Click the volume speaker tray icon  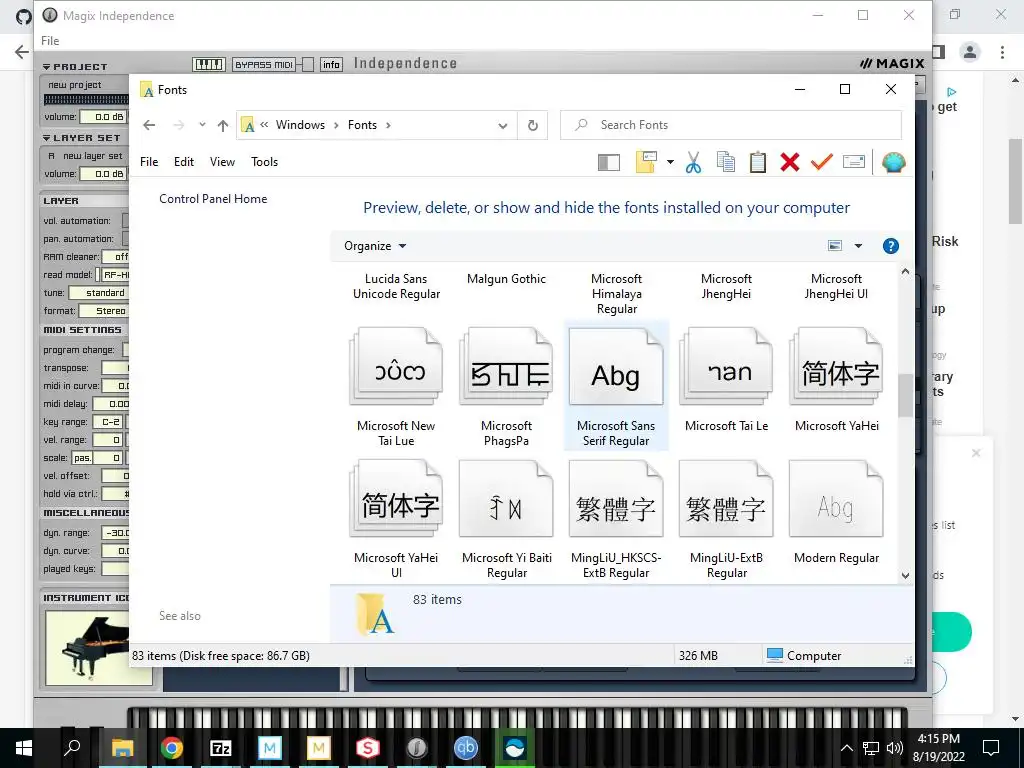point(895,748)
